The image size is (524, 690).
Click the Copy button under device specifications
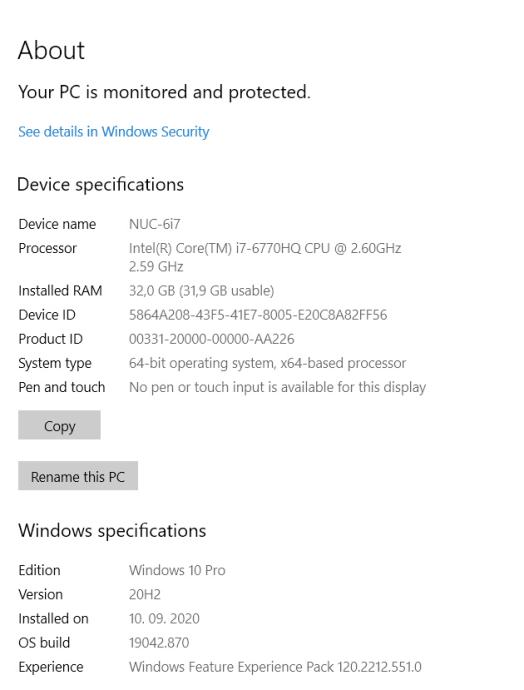coord(59,425)
